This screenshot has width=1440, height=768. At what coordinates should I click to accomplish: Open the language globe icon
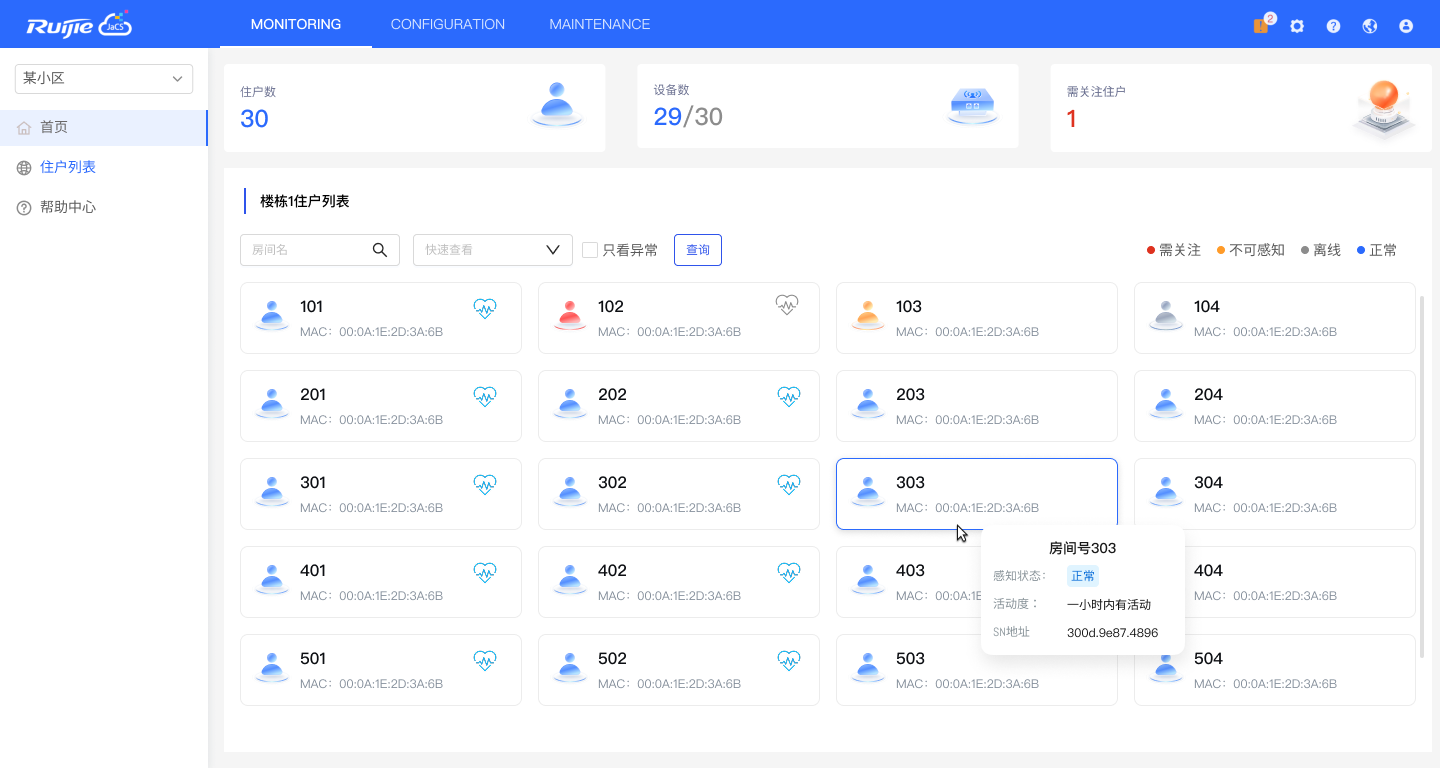(1370, 26)
